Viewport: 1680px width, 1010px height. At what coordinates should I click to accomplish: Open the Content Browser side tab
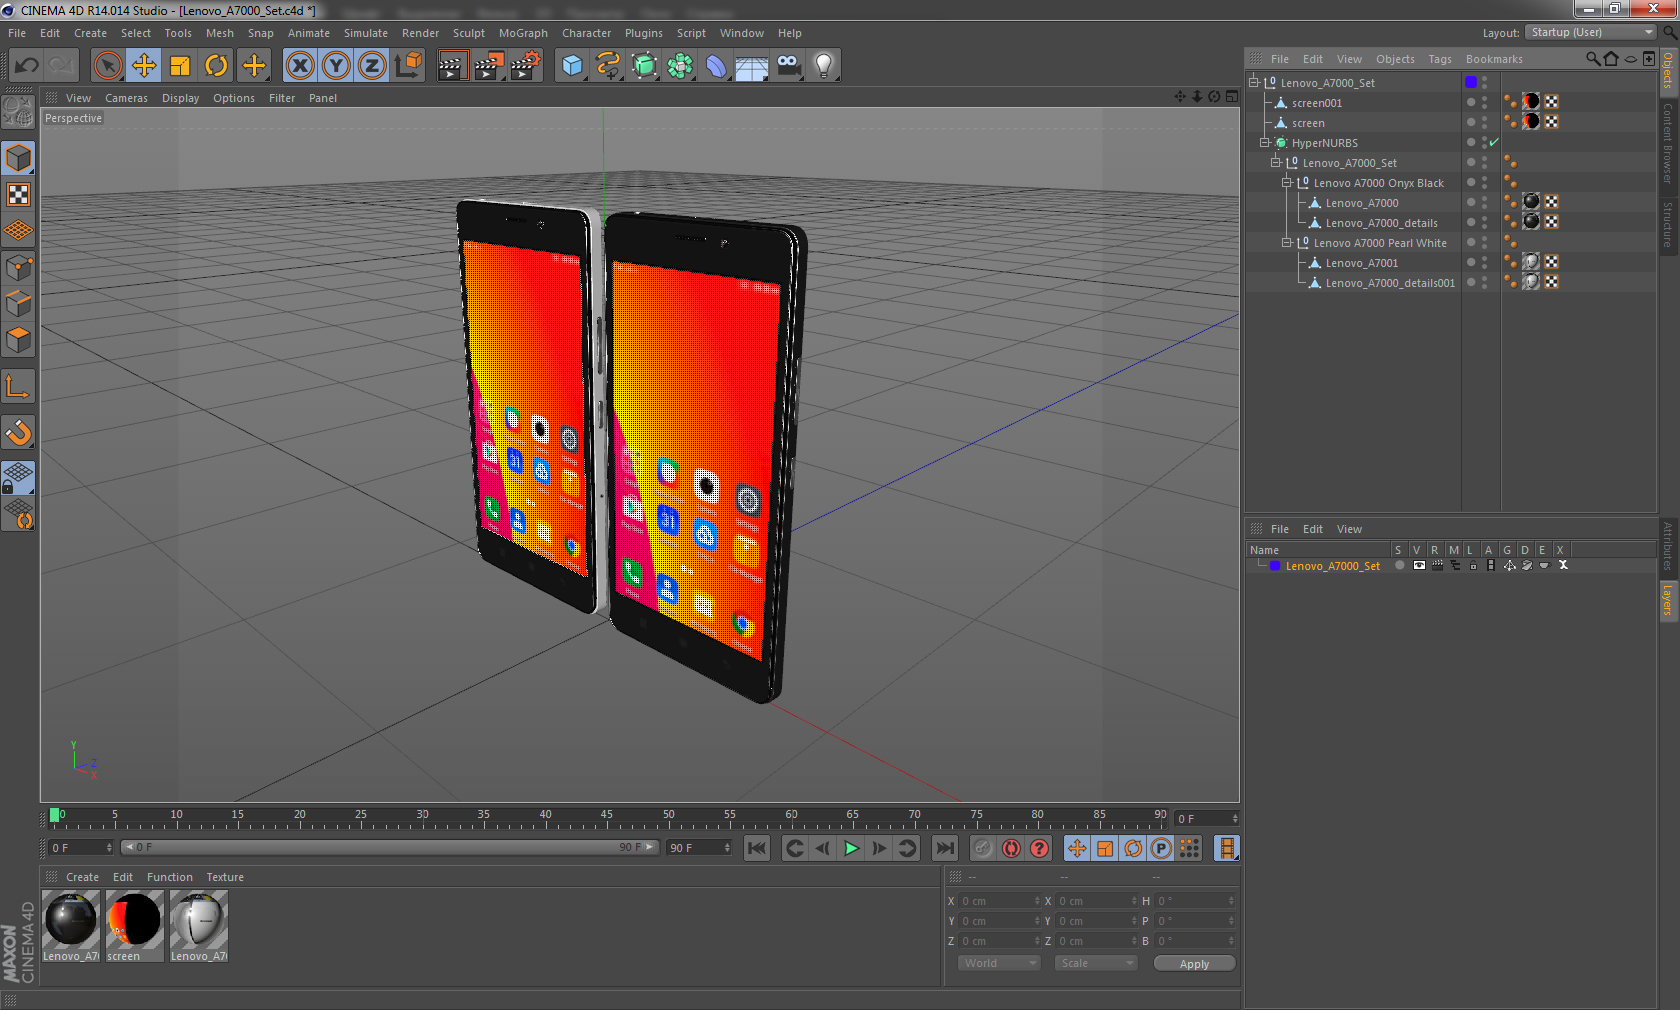pyautogui.click(x=1668, y=142)
